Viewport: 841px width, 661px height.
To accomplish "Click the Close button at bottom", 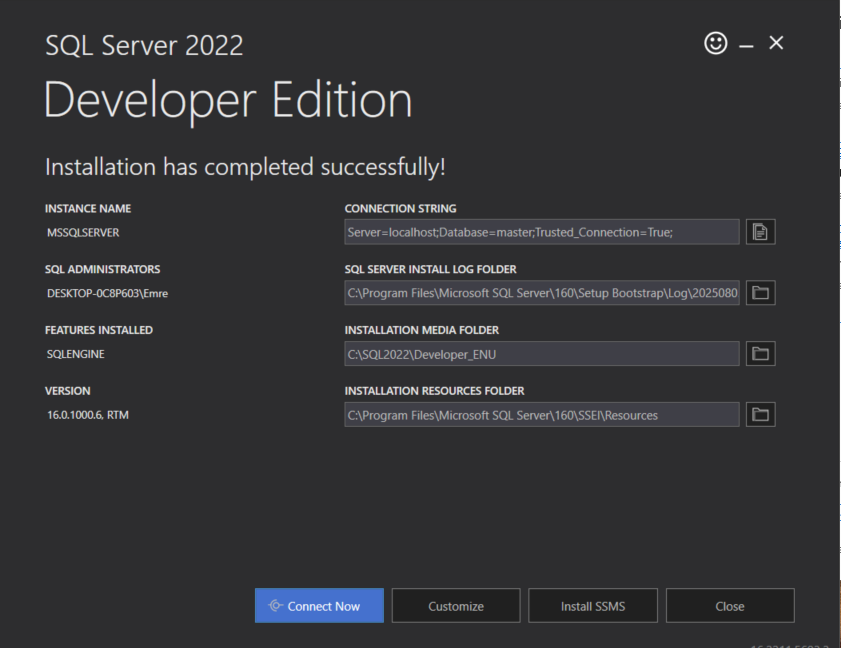I will pyautogui.click(x=730, y=606).
